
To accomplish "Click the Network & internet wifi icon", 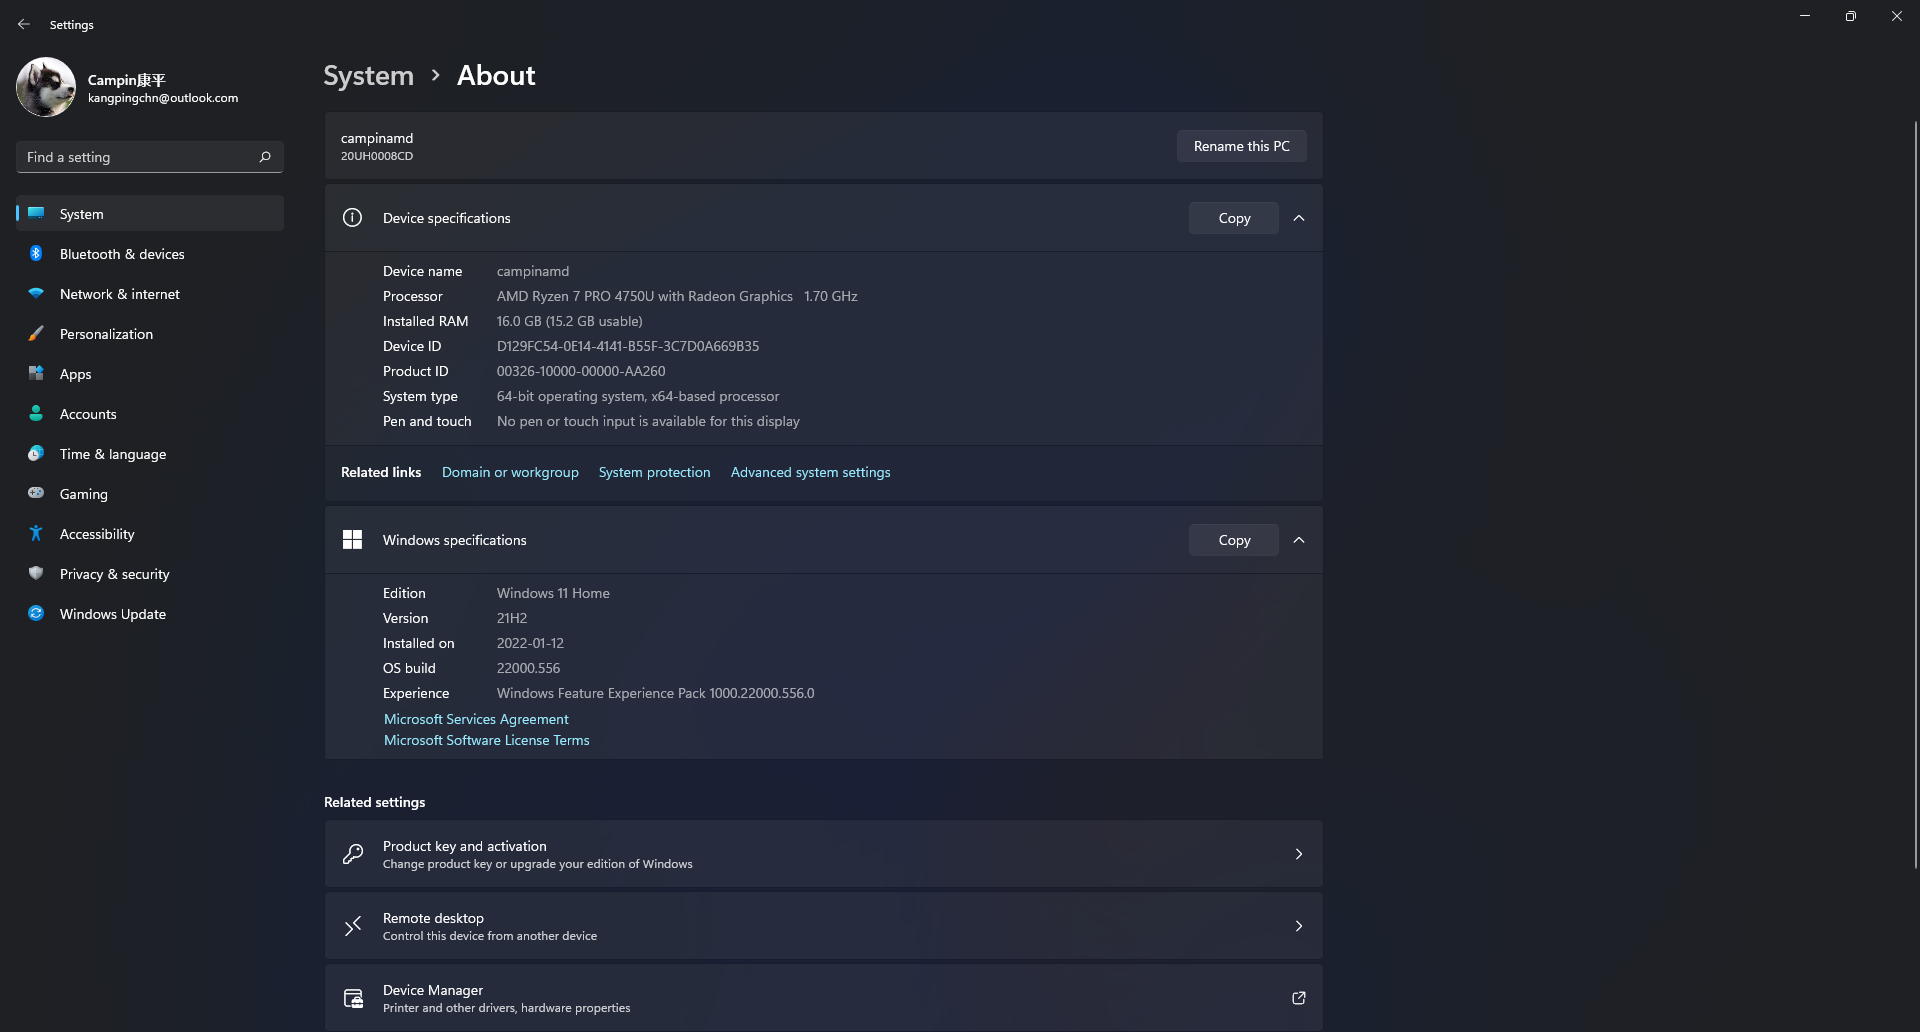I will (36, 293).
